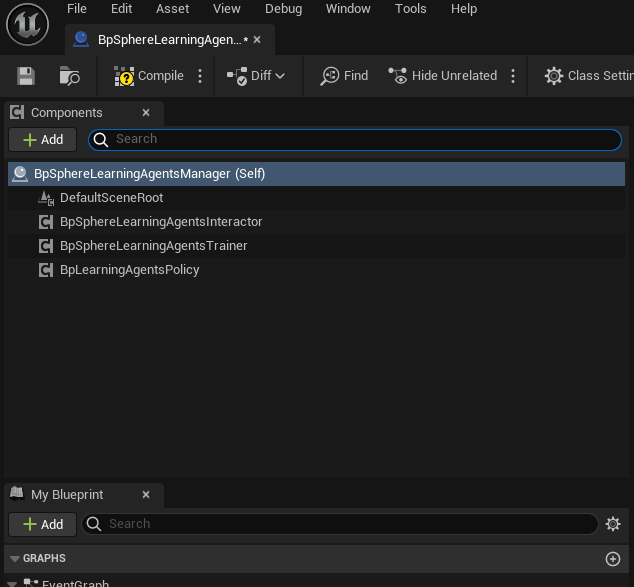634x587 pixels.
Task: Click the Self actor icon in Components
Action: [20, 174]
